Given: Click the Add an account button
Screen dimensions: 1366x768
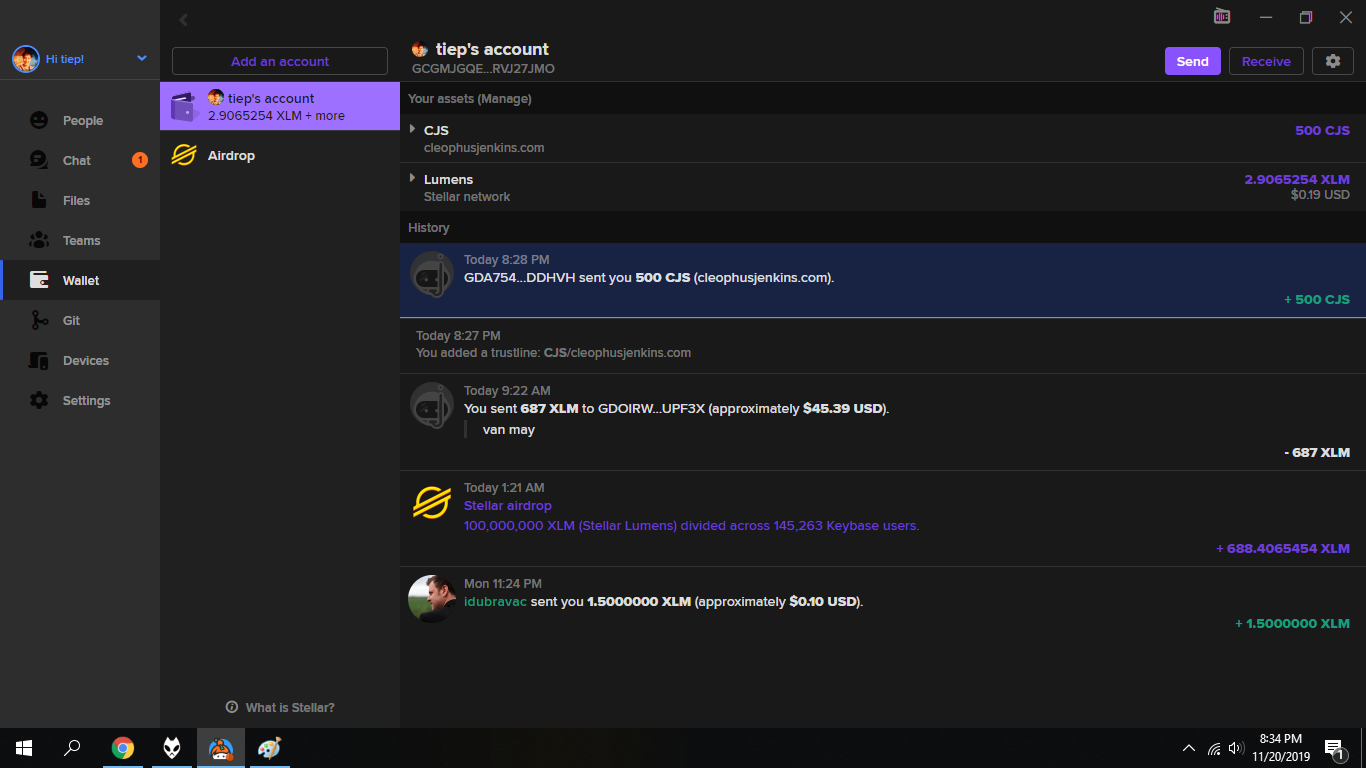Looking at the screenshot, I should (x=280, y=61).
